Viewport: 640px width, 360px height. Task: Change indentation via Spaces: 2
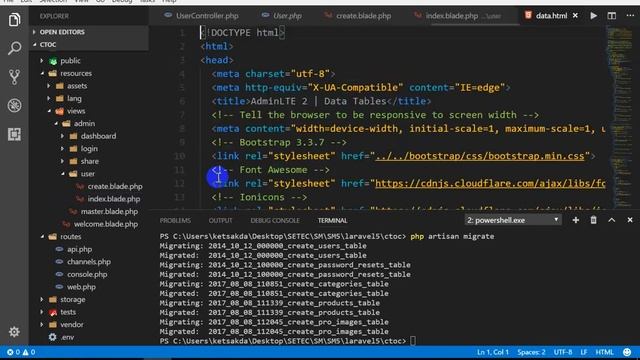point(531,352)
